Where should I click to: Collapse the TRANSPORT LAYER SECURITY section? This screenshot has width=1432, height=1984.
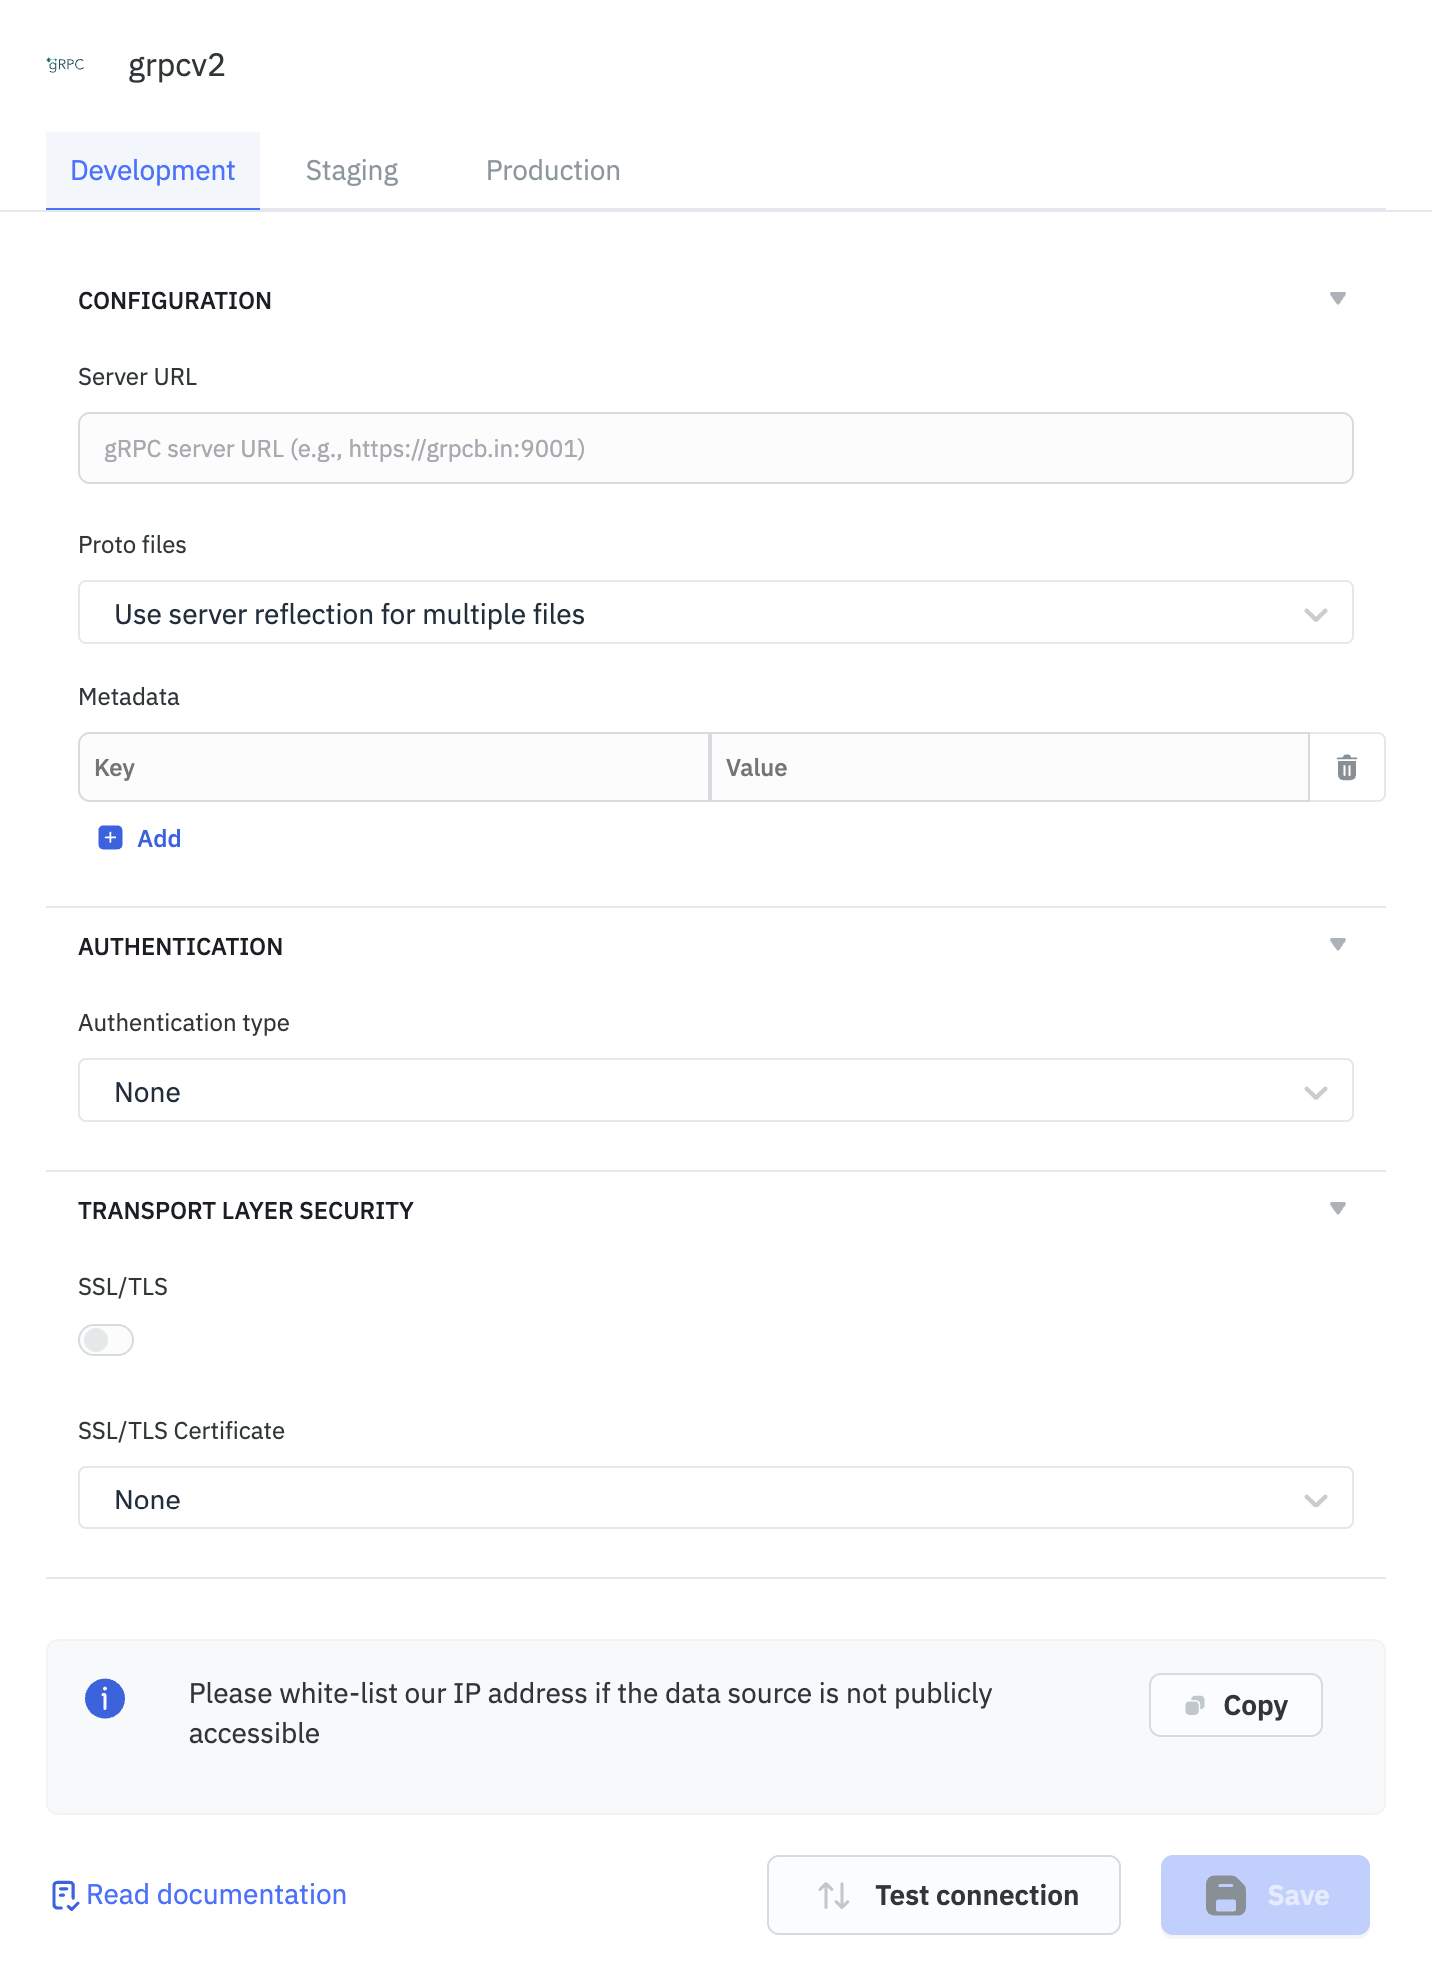click(1336, 1208)
